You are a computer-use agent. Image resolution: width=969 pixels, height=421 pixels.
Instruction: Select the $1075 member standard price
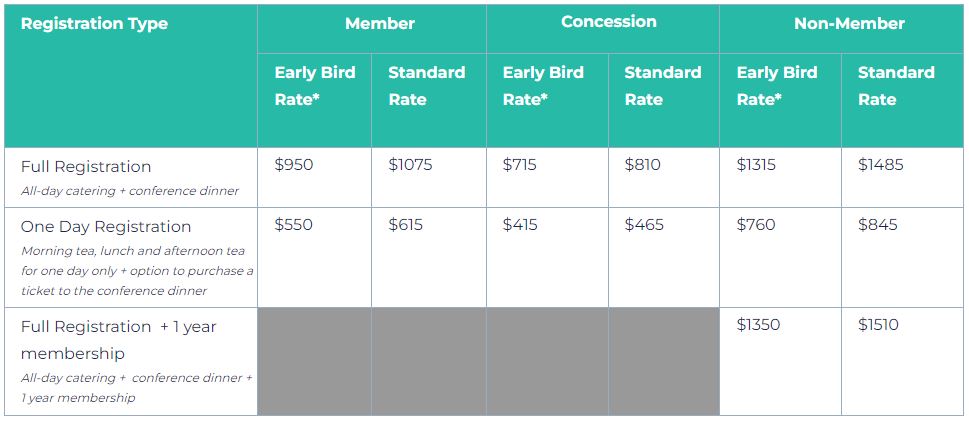click(x=410, y=165)
